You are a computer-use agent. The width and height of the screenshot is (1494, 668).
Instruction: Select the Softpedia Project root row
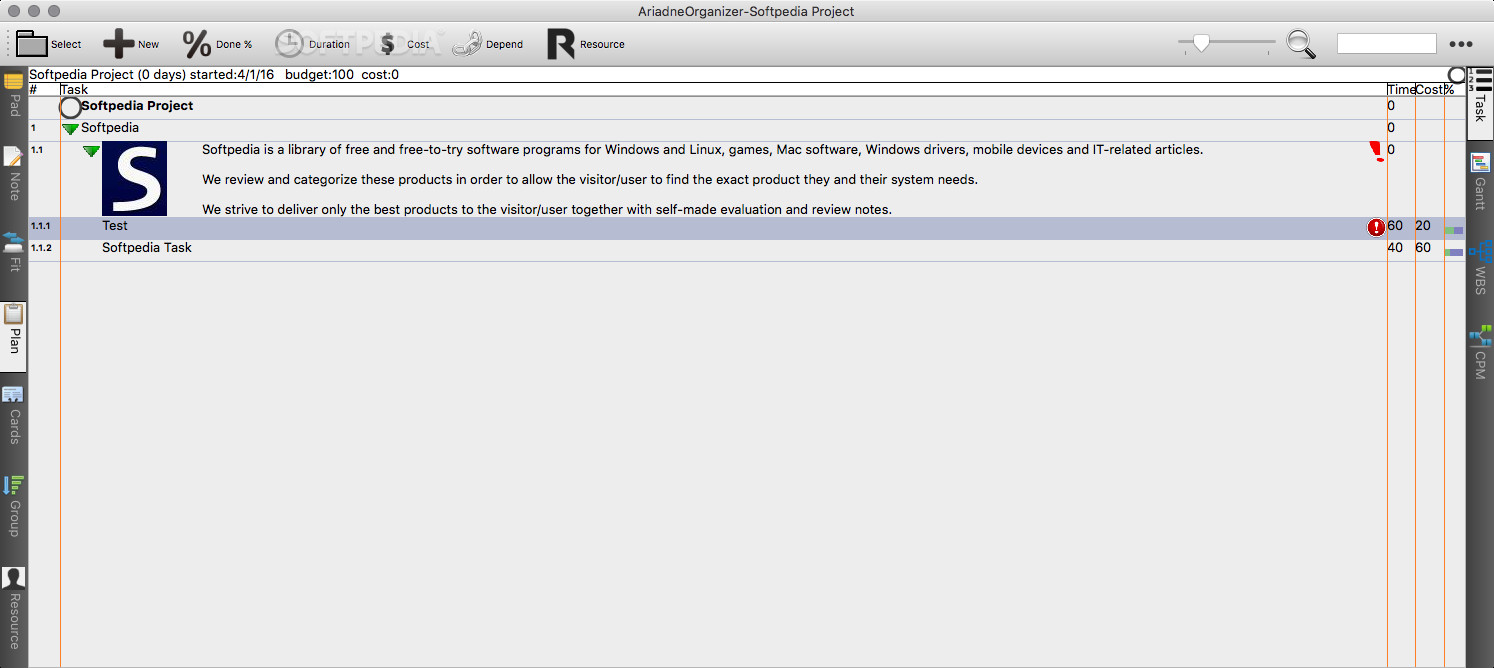point(747,107)
